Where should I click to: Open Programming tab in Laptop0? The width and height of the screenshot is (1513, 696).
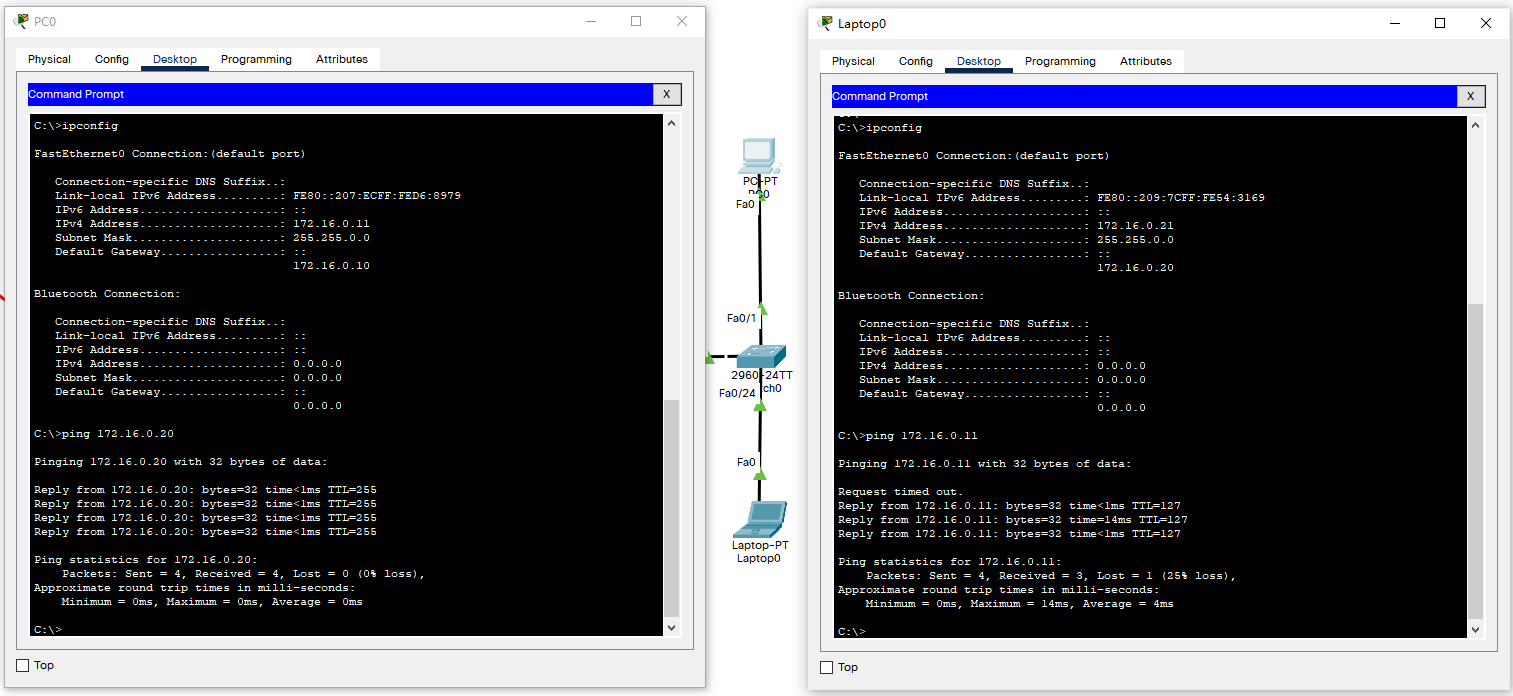[1060, 61]
